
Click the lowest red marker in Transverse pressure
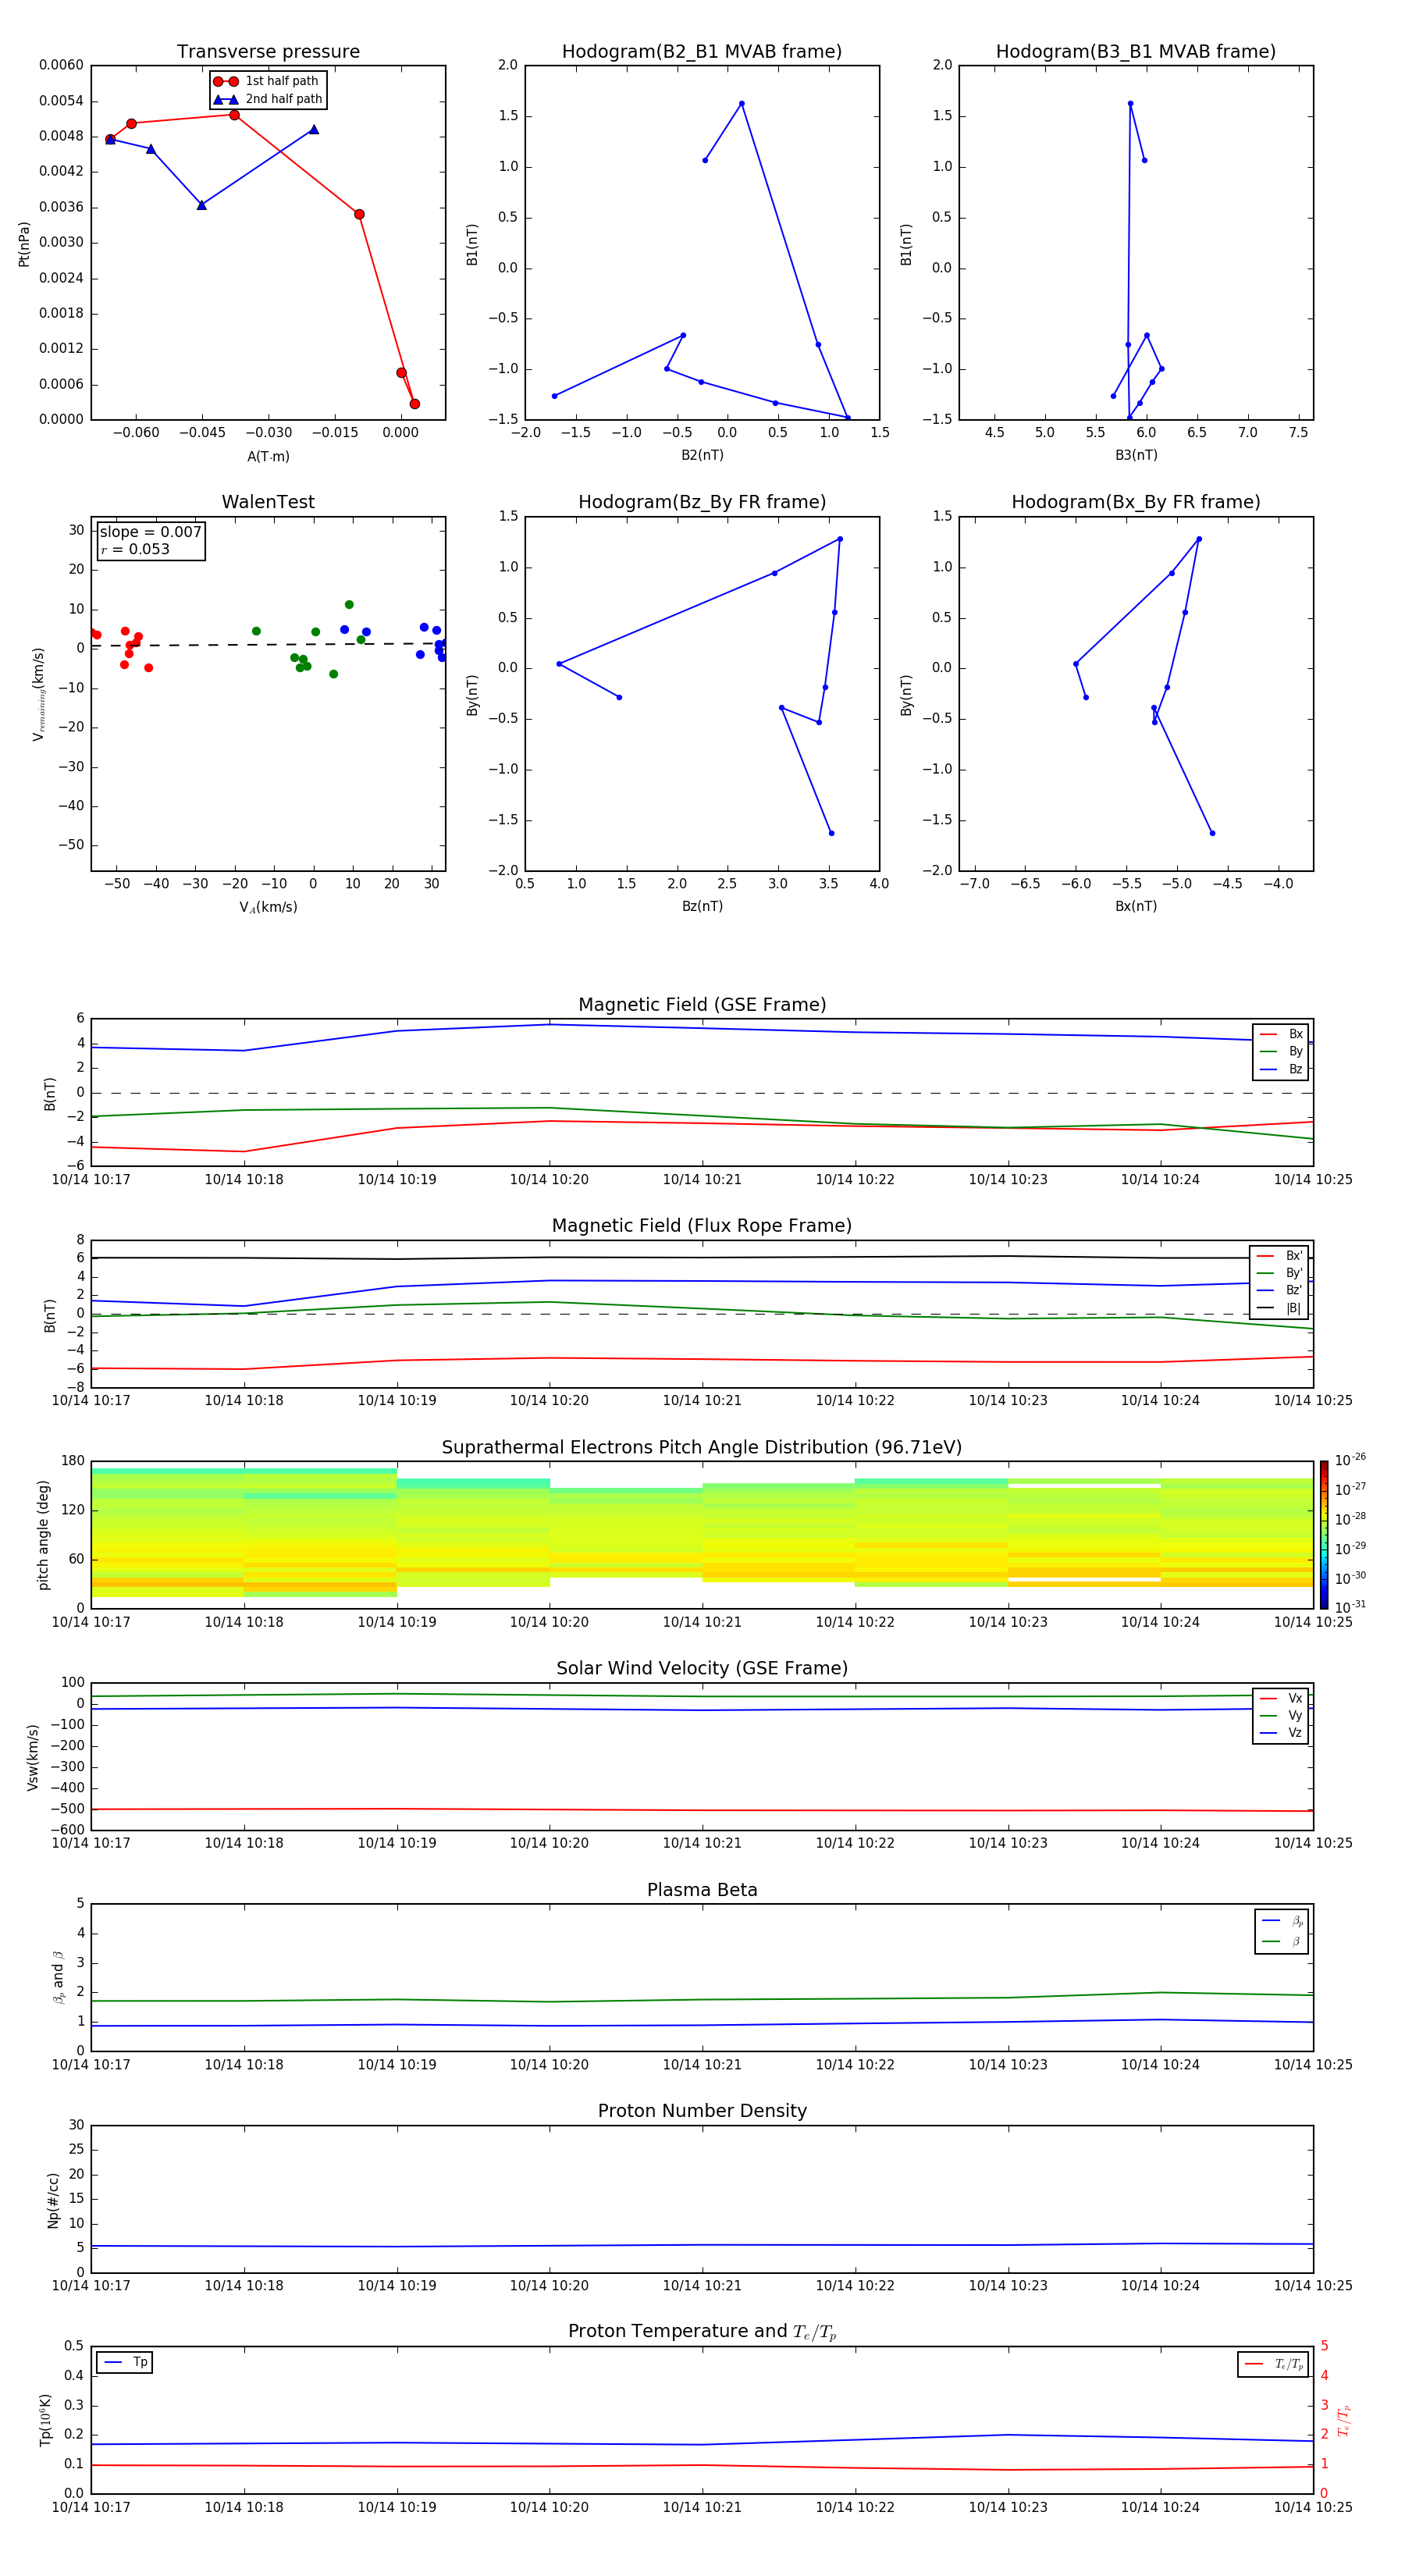click(414, 404)
